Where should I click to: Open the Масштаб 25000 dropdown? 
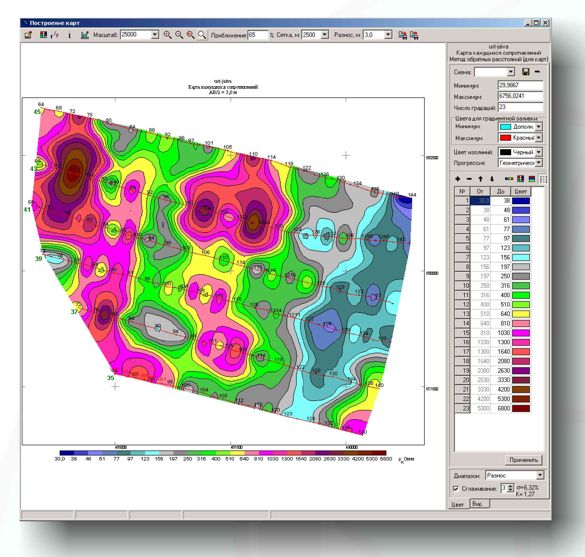click(x=155, y=35)
